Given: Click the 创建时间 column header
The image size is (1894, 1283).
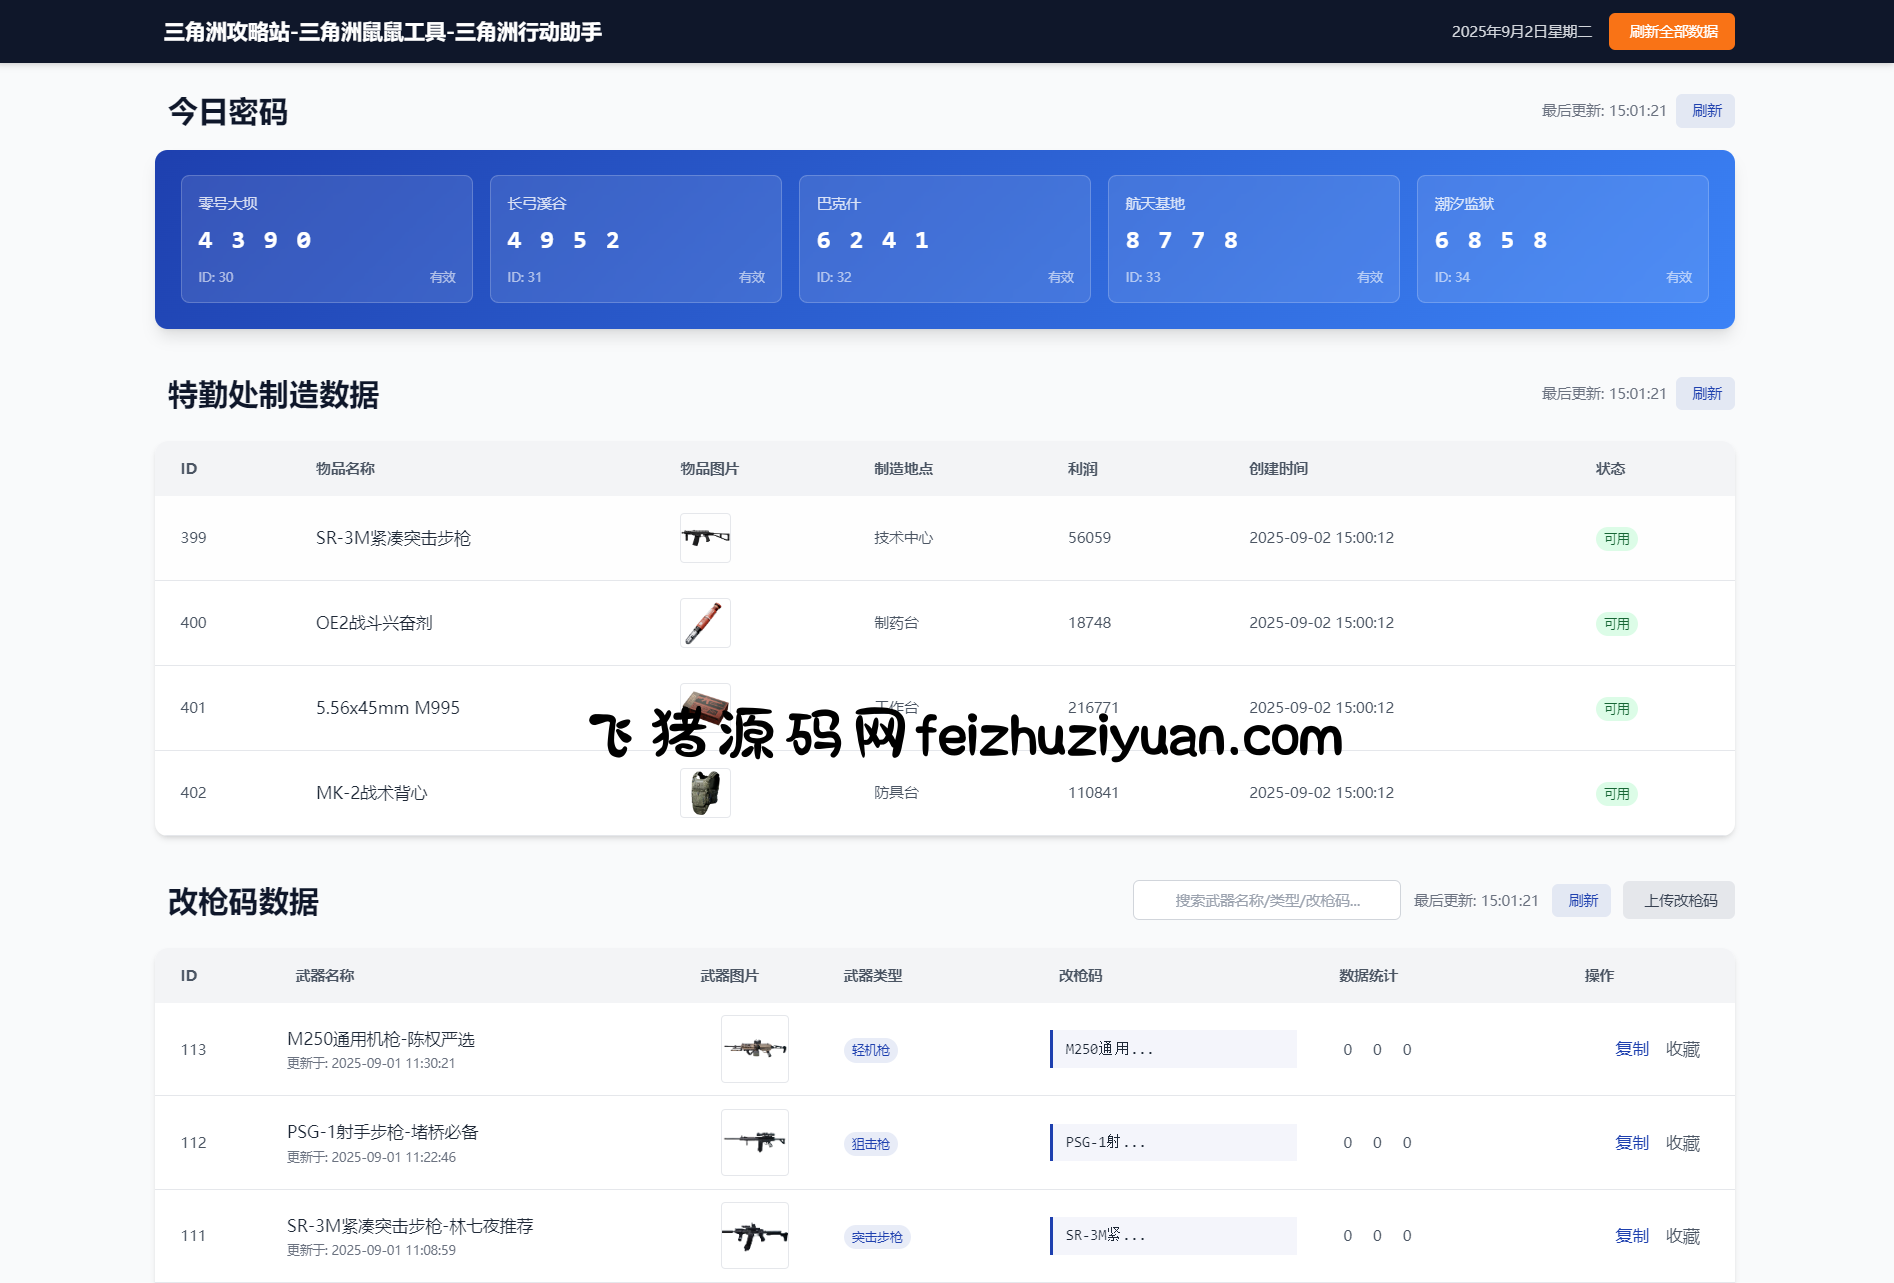Looking at the screenshot, I should (1278, 469).
